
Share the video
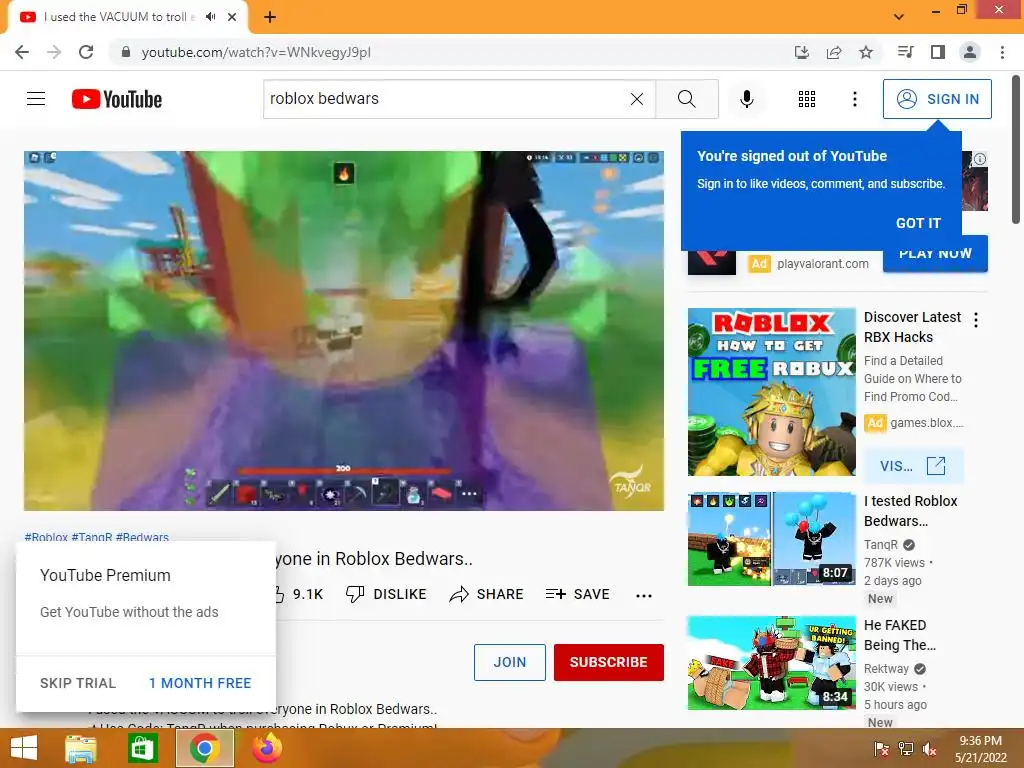click(x=487, y=594)
